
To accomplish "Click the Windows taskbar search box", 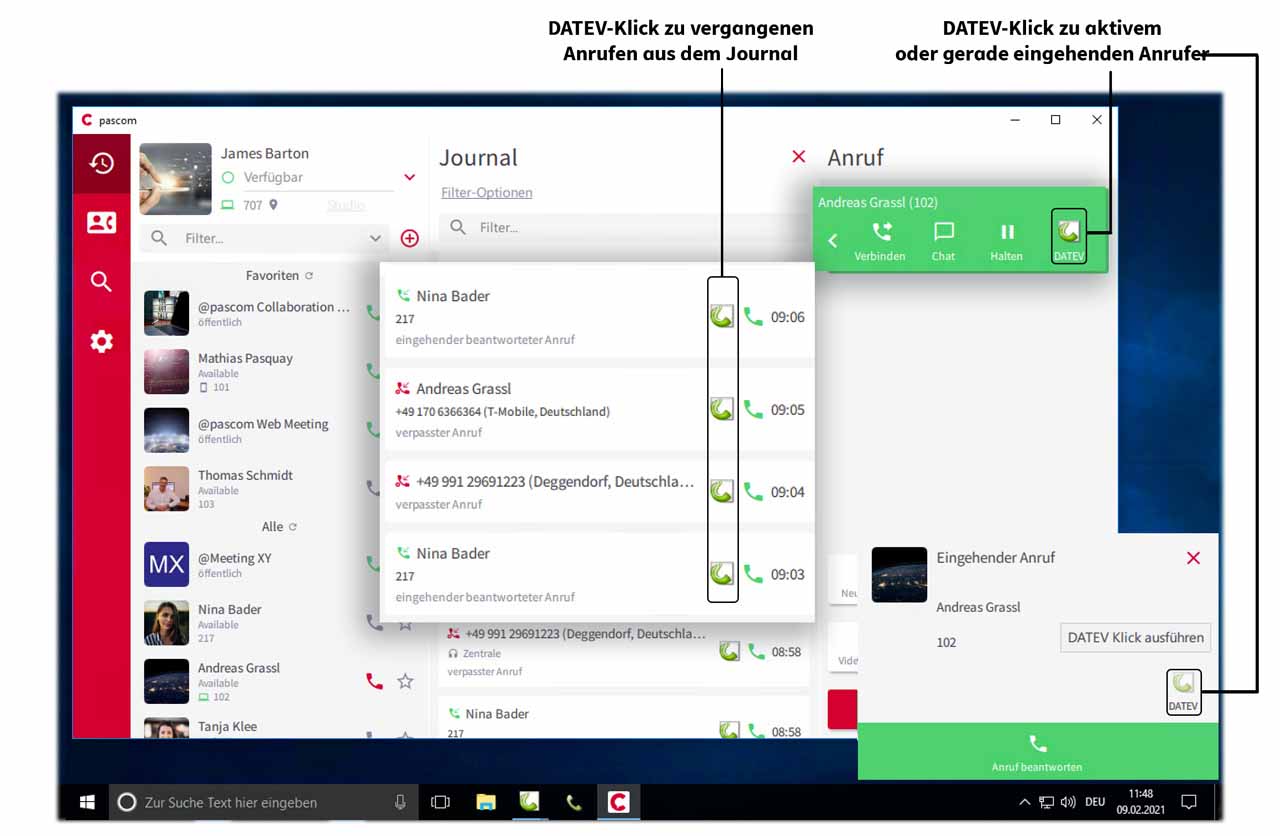I will (x=263, y=802).
